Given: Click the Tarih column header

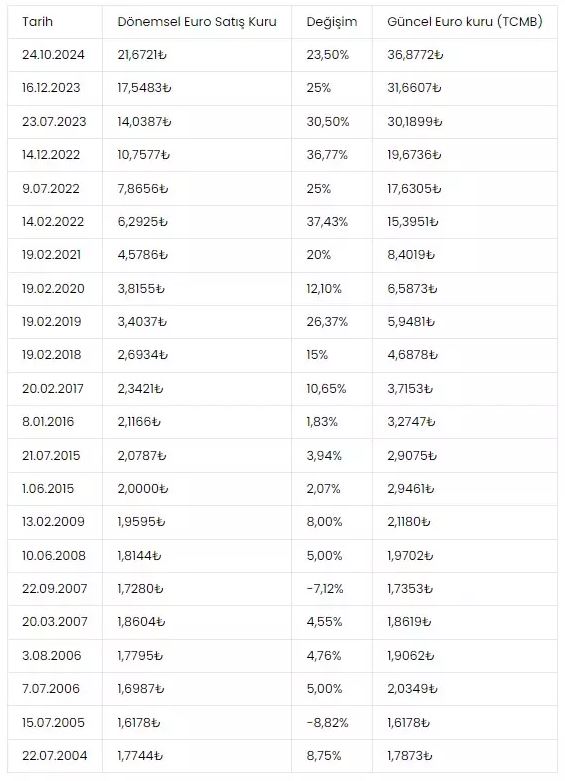Looking at the screenshot, I should 37,22.
